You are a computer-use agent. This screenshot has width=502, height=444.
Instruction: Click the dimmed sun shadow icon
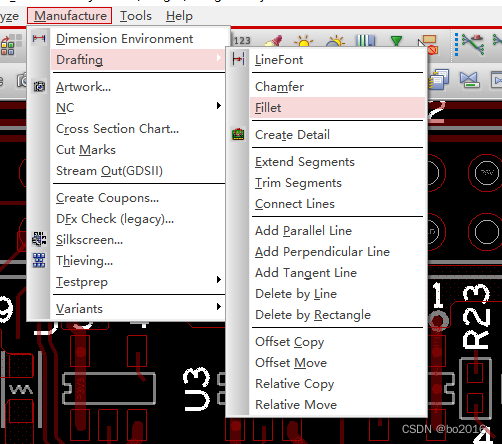(335, 41)
